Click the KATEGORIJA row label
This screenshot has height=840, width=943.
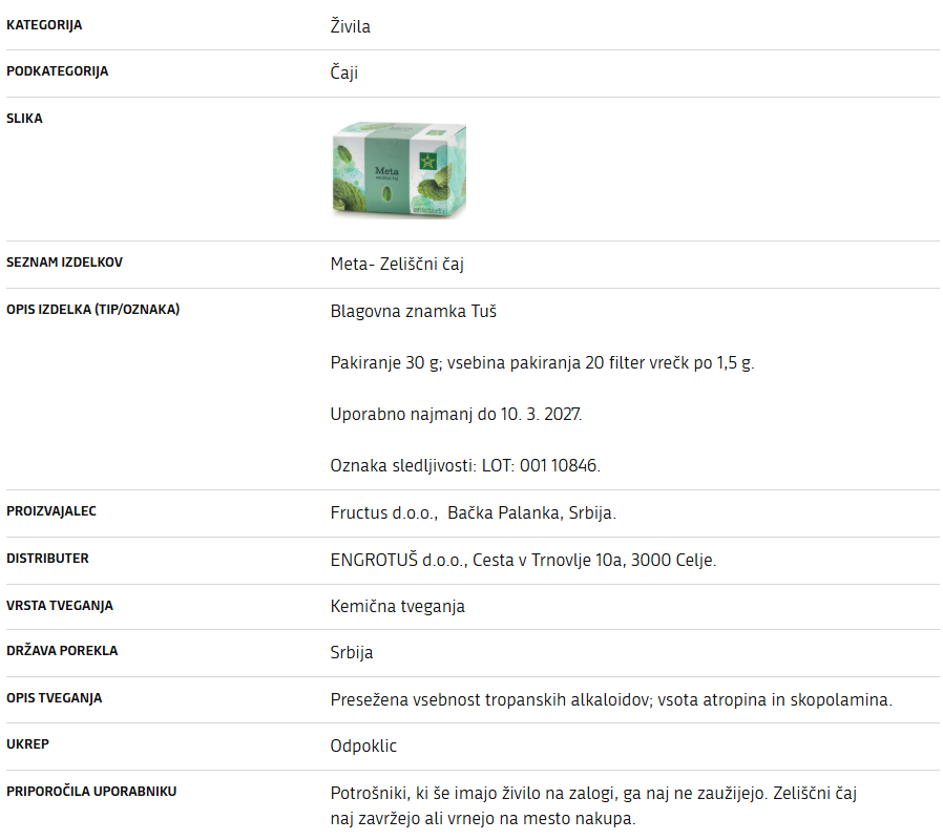(44, 25)
